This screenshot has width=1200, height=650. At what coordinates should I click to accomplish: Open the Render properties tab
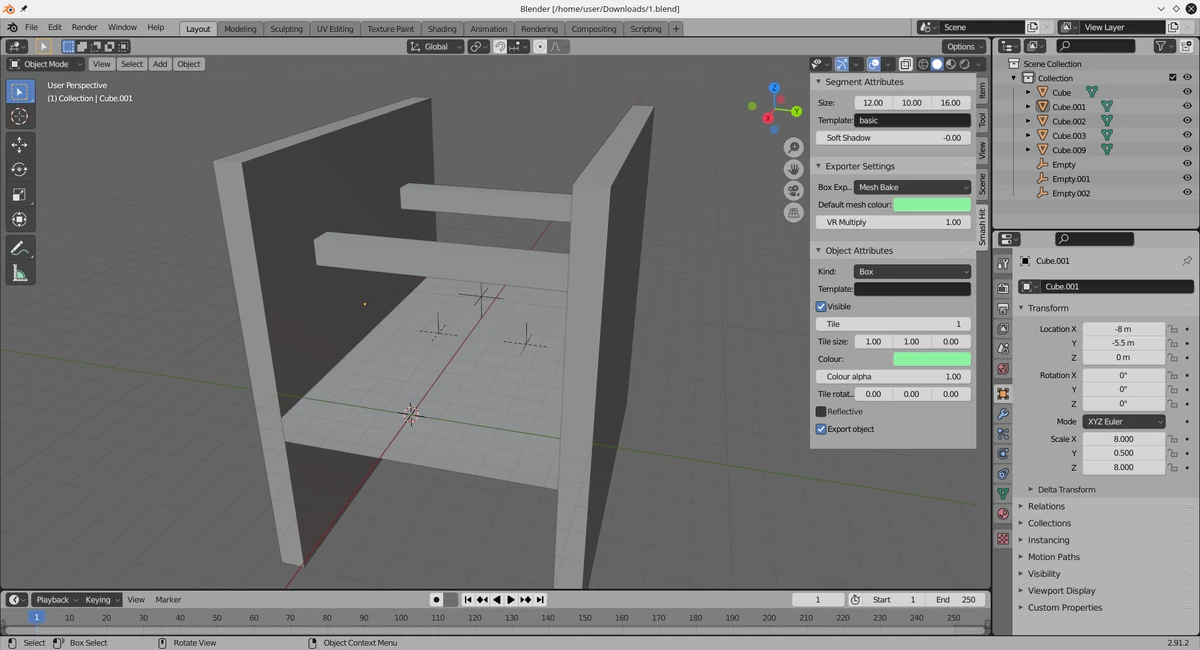(1002, 290)
